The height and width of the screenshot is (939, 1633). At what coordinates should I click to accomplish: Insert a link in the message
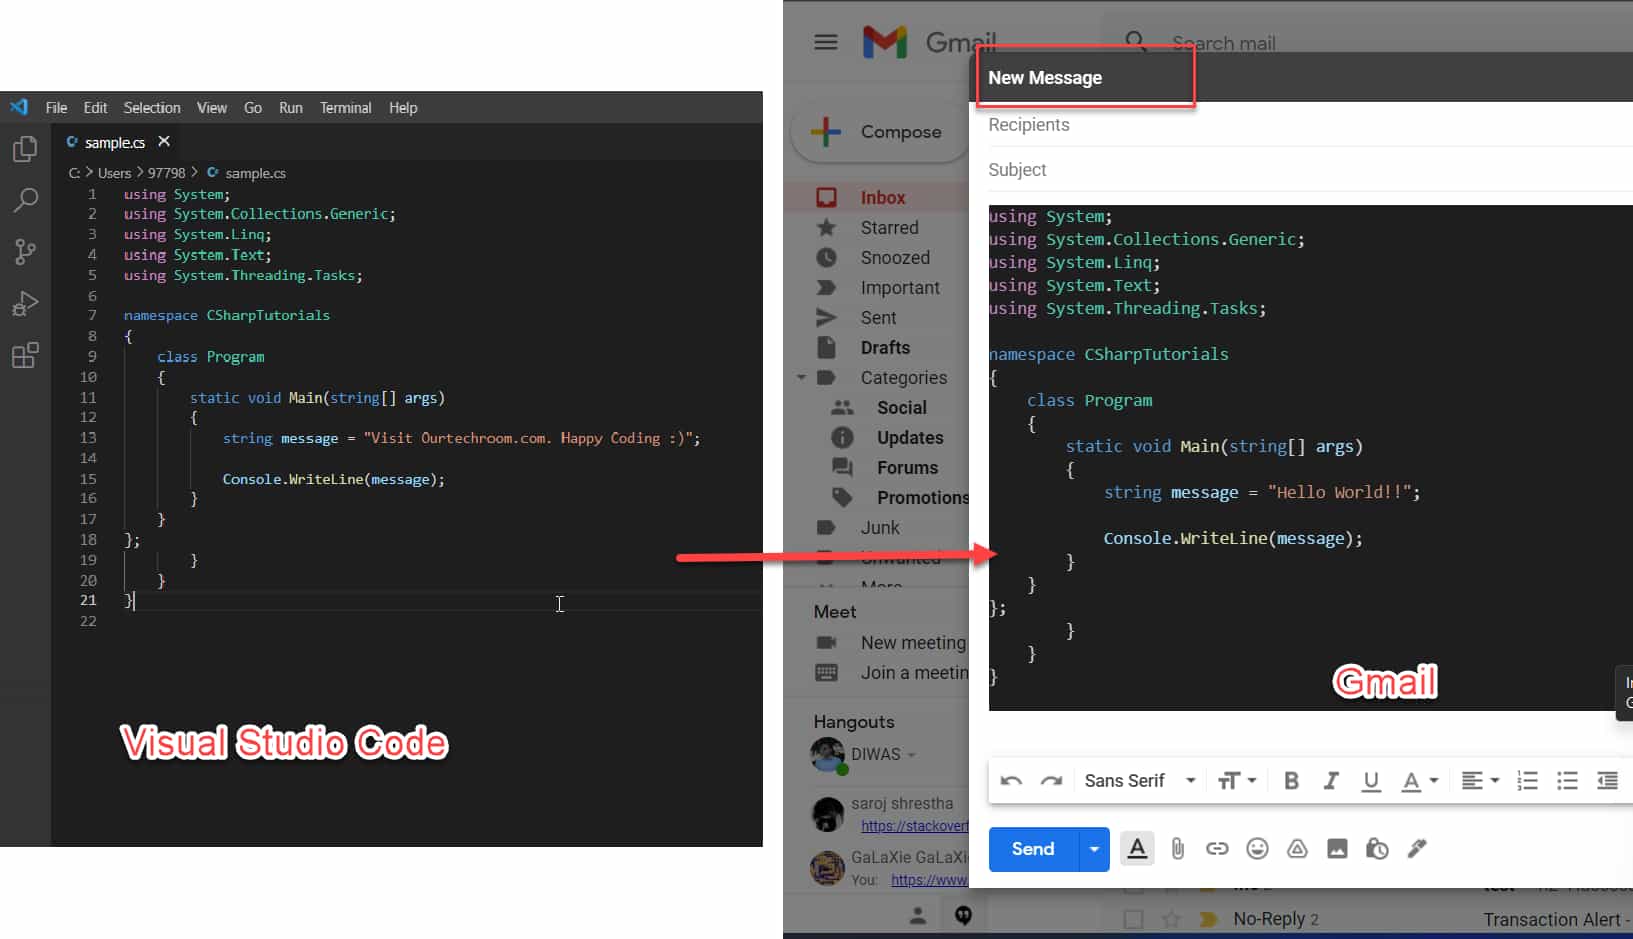pyautogui.click(x=1217, y=849)
